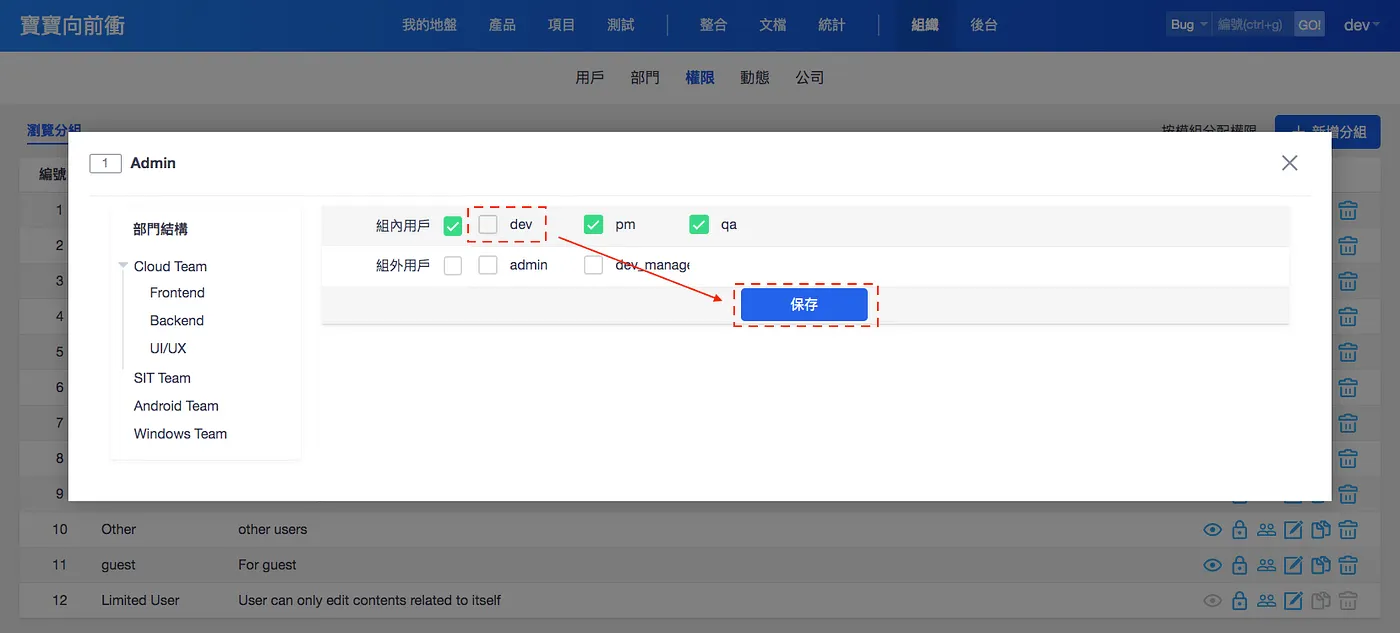Delete the guest group with trash icon
Viewport: 1400px width, 633px height.
(1348, 565)
